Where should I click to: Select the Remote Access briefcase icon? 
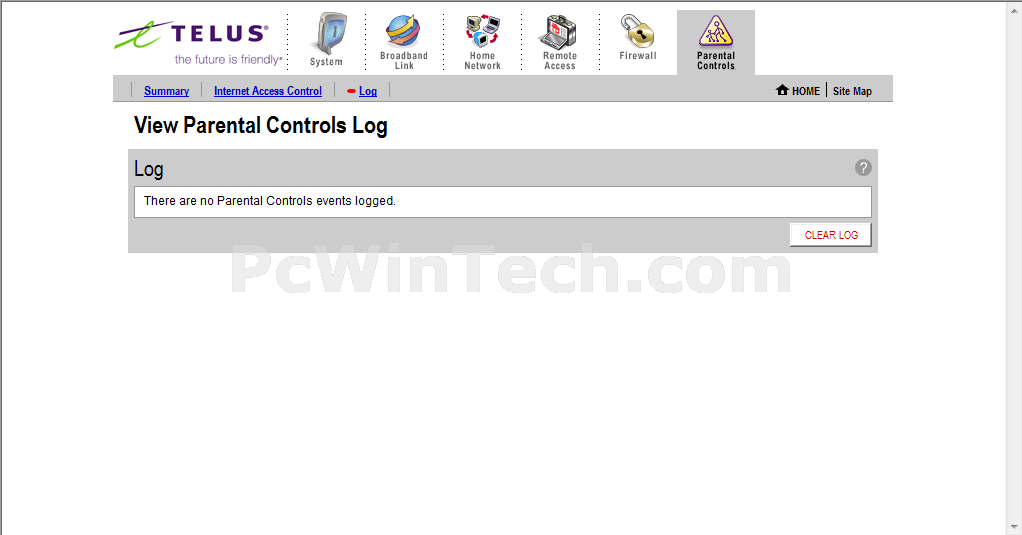click(x=559, y=32)
